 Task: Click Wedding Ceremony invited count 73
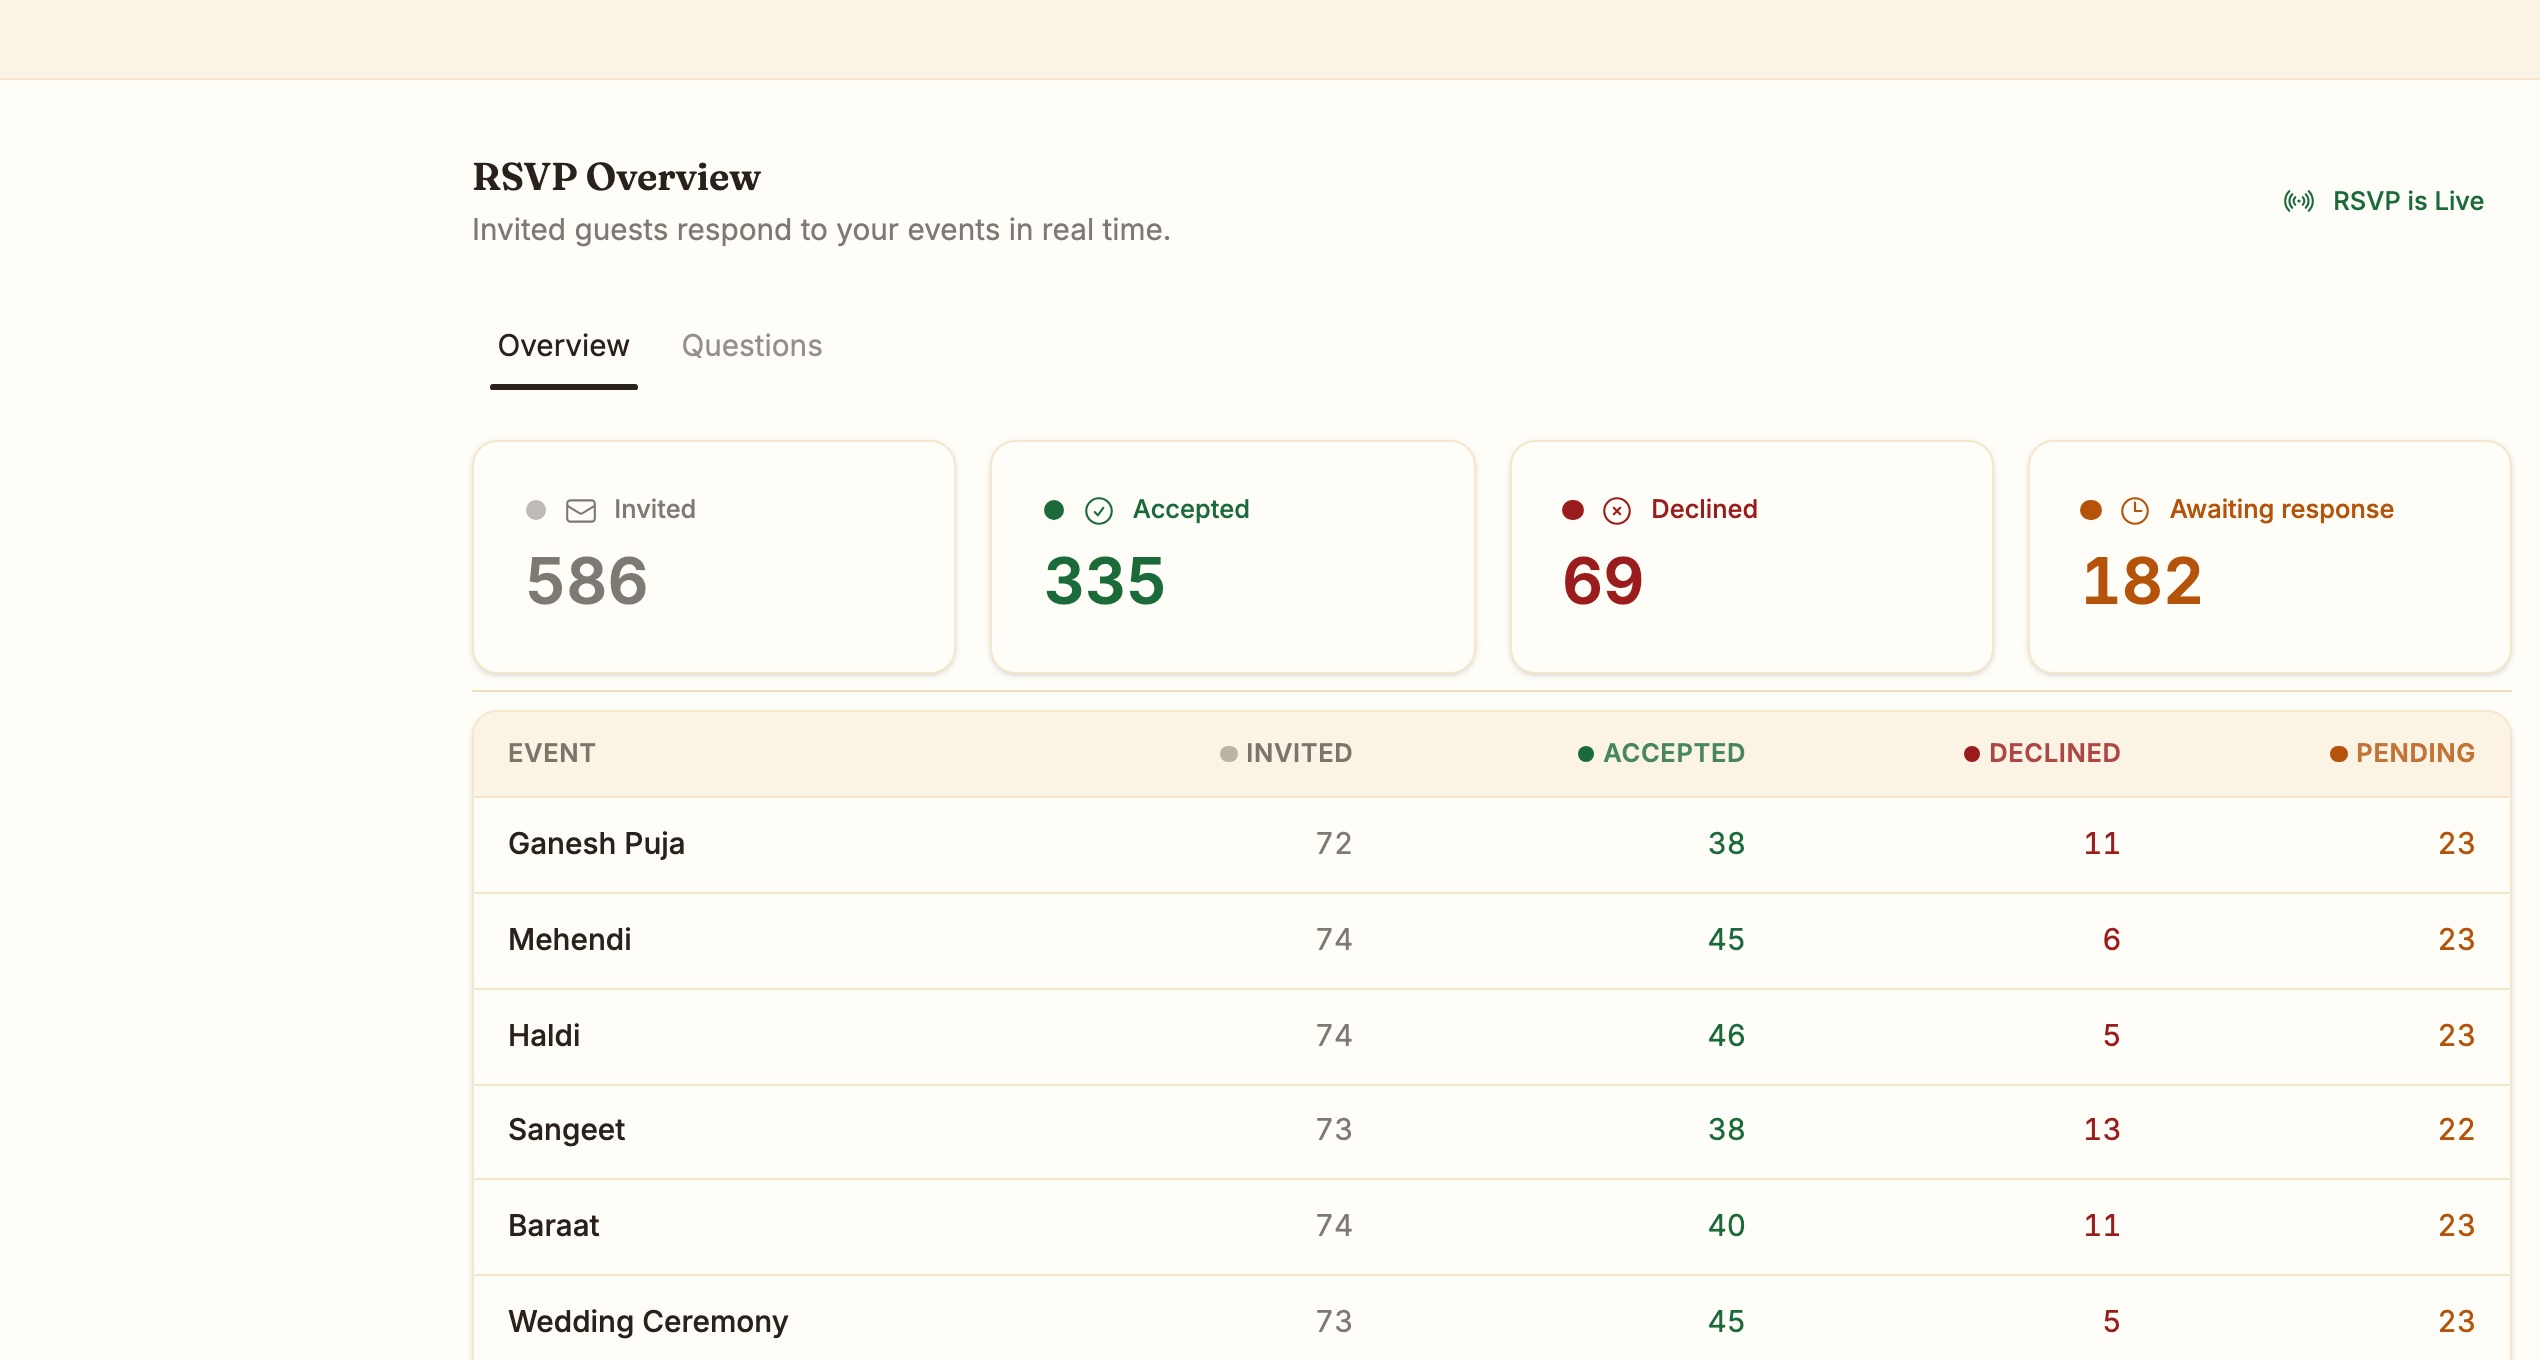(x=1334, y=1322)
